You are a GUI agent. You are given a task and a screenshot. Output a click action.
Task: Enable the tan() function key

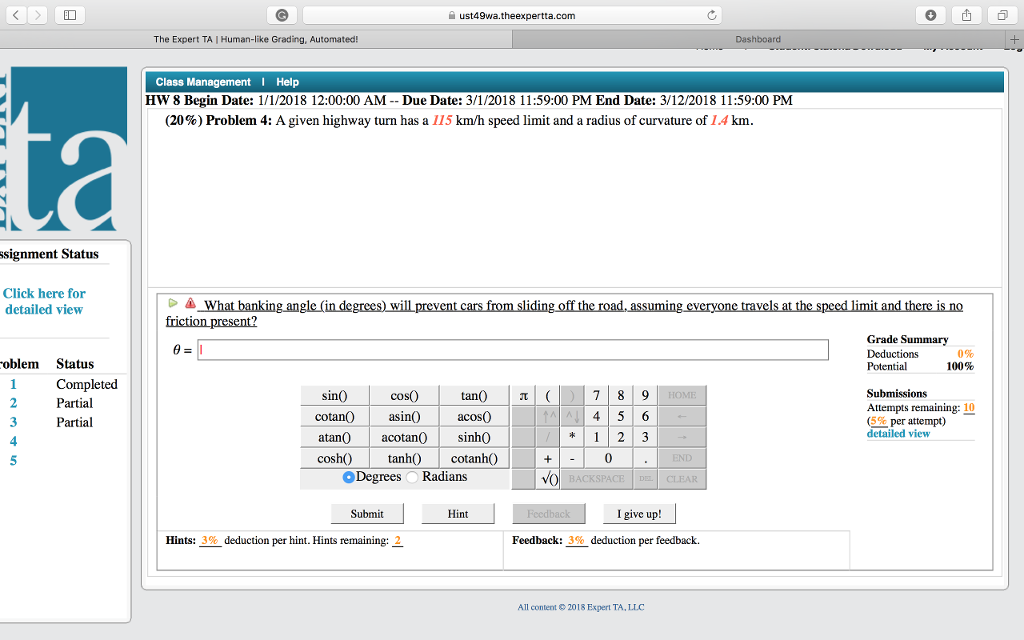(x=474, y=395)
